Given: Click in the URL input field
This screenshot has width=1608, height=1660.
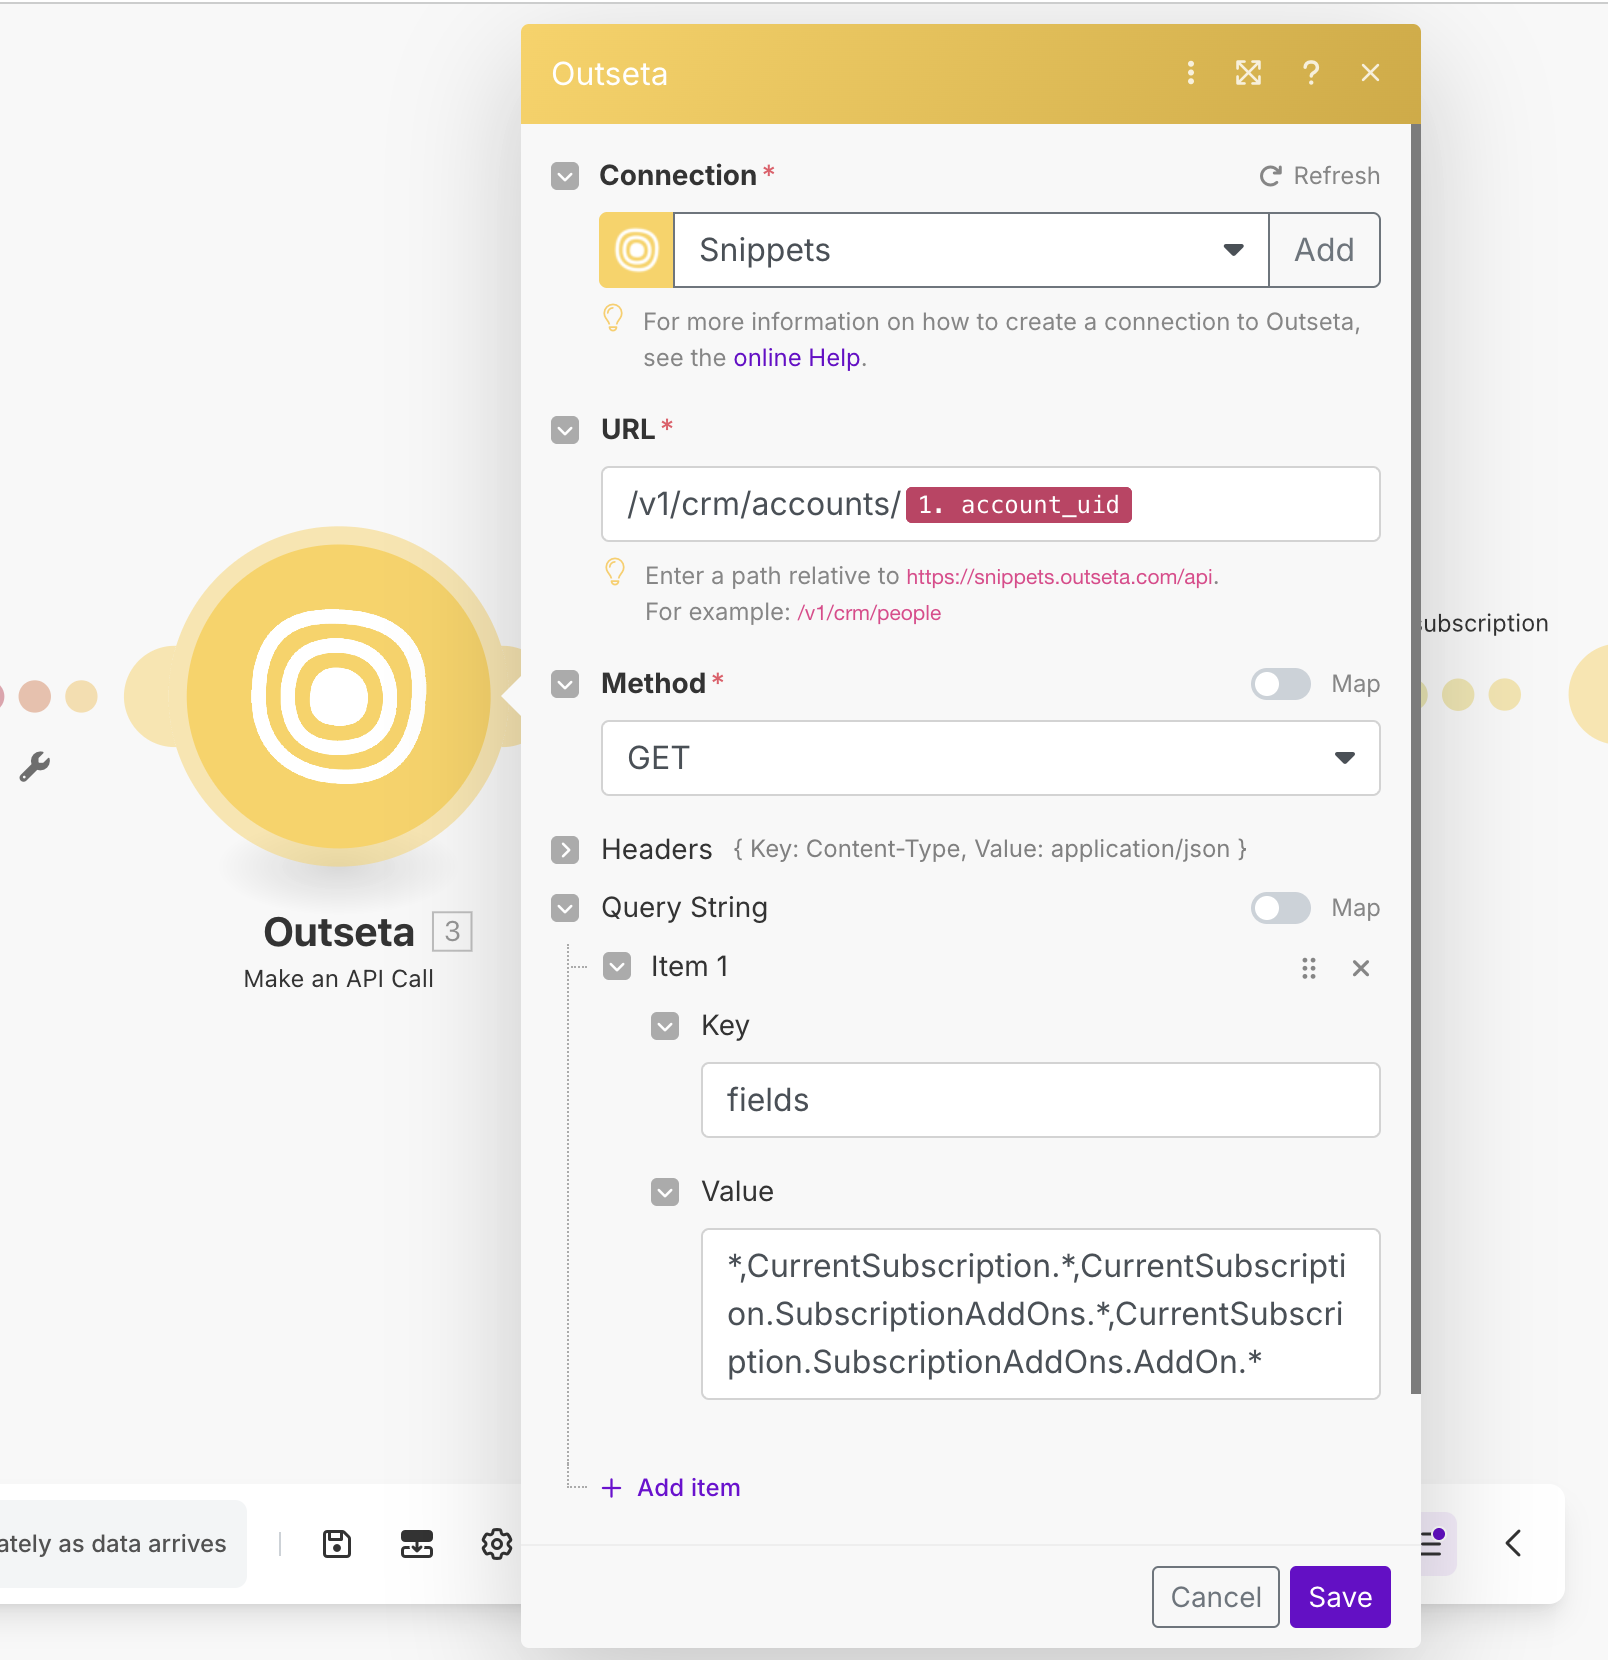Looking at the screenshot, I should pos(990,504).
